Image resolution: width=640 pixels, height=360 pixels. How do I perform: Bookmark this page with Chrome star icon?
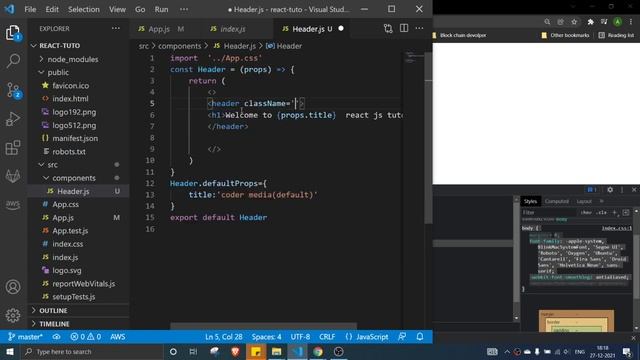coord(574,22)
